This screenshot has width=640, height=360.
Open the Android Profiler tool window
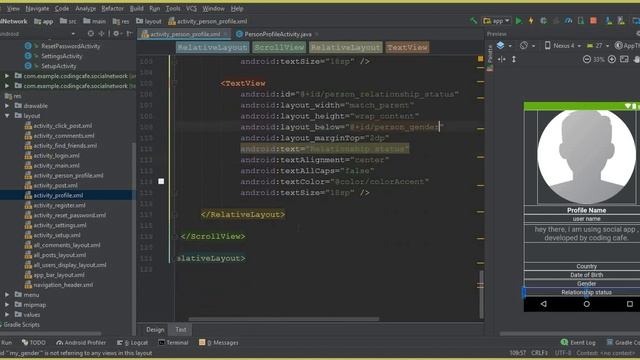pos(81,342)
